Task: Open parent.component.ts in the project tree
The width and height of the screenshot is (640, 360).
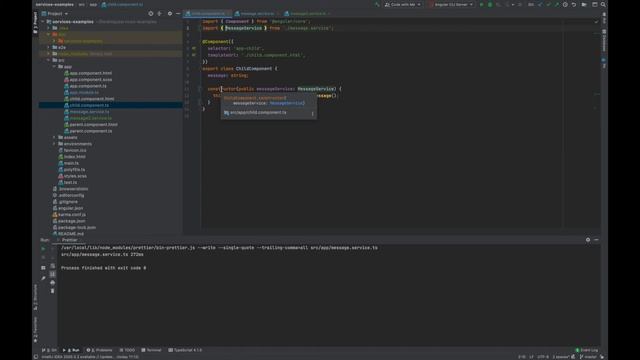Action: 91,131
